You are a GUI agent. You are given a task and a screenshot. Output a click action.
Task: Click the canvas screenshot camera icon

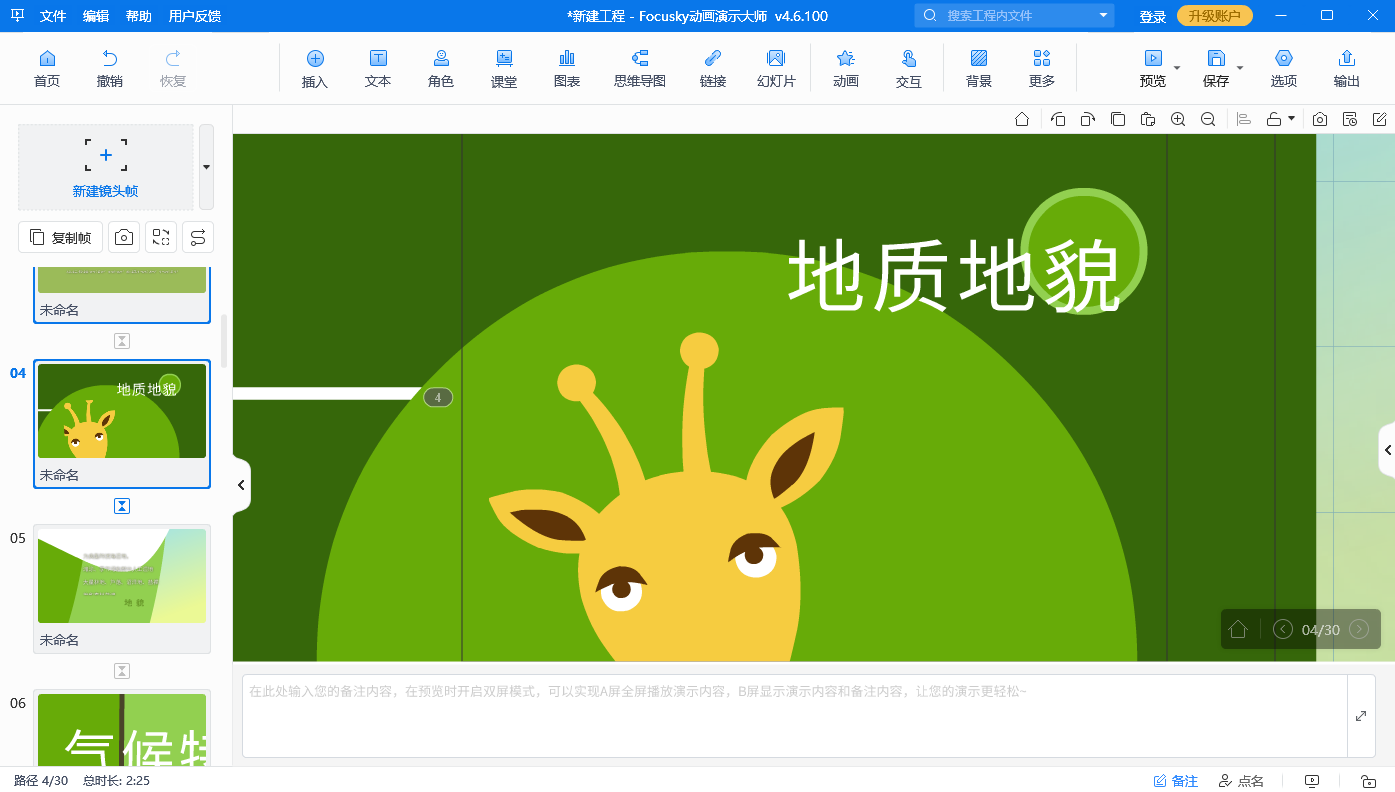click(x=1320, y=119)
